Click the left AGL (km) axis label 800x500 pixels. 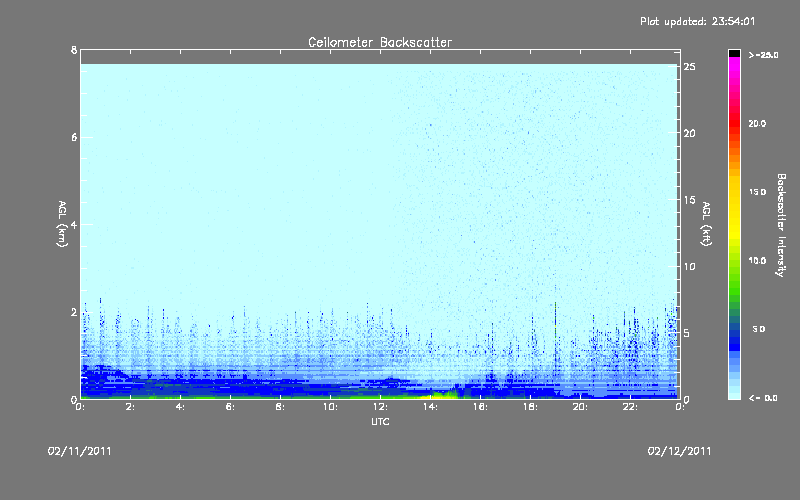click(x=62, y=224)
